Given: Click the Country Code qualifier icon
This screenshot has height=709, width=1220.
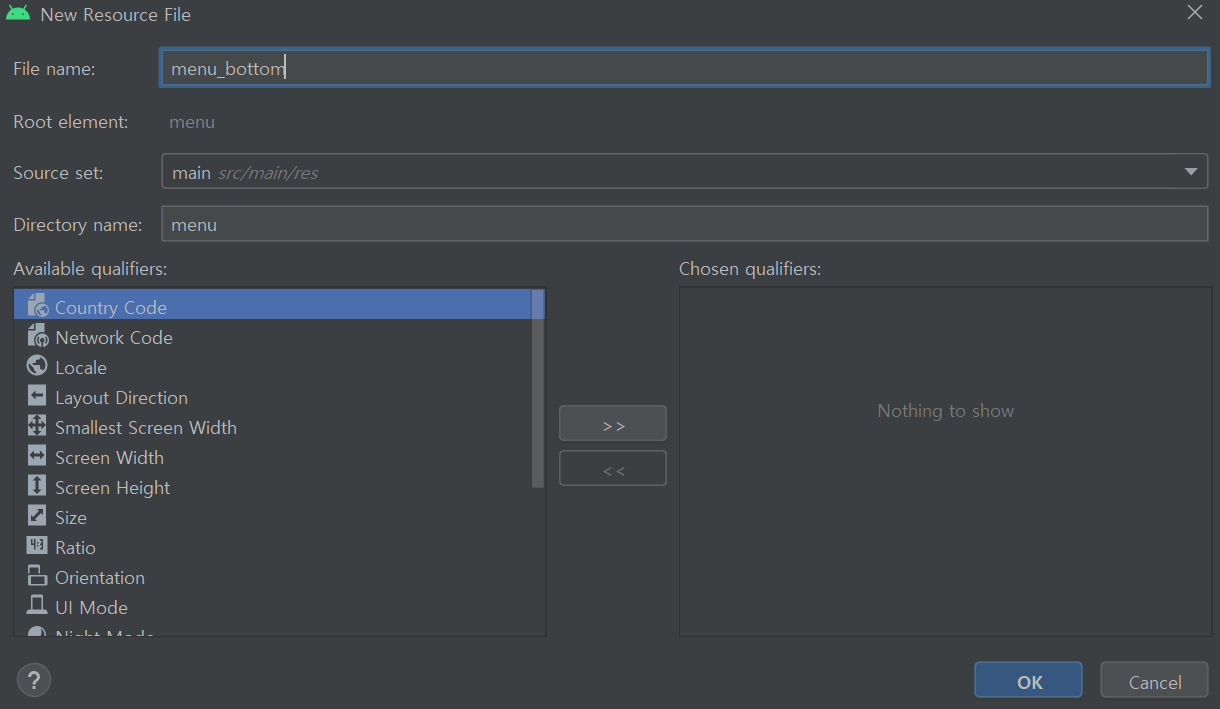Looking at the screenshot, I should (37, 306).
